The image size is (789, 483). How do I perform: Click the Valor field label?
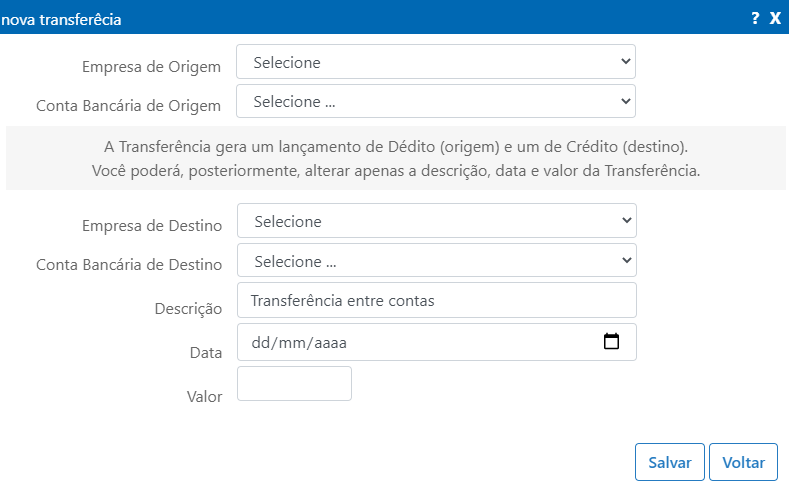[x=204, y=397]
